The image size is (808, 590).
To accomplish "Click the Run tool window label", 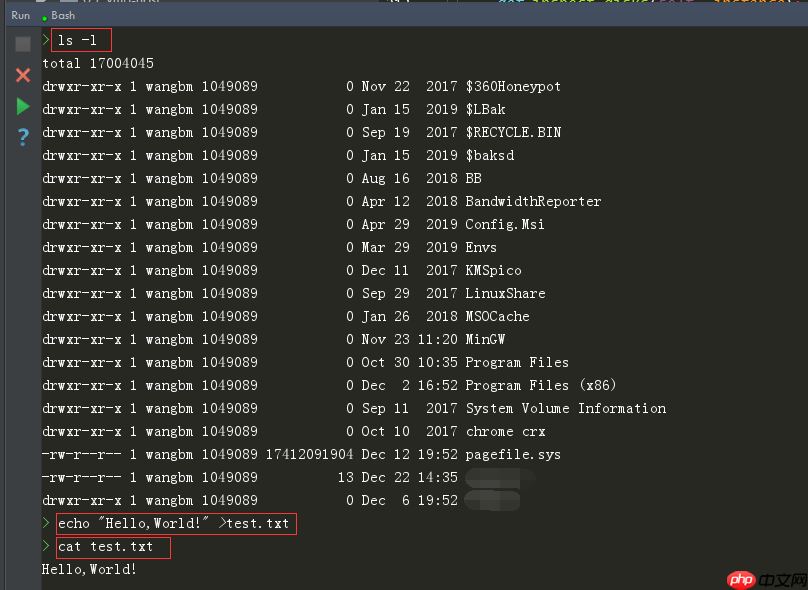I will click(19, 15).
